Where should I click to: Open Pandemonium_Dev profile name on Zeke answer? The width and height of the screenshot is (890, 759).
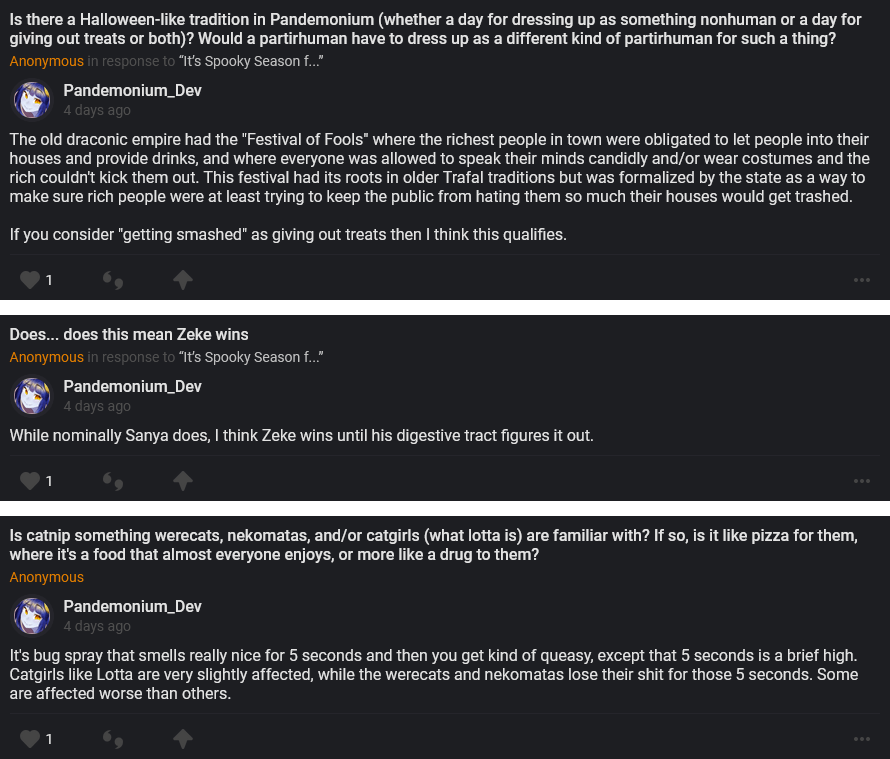[x=132, y=386]
